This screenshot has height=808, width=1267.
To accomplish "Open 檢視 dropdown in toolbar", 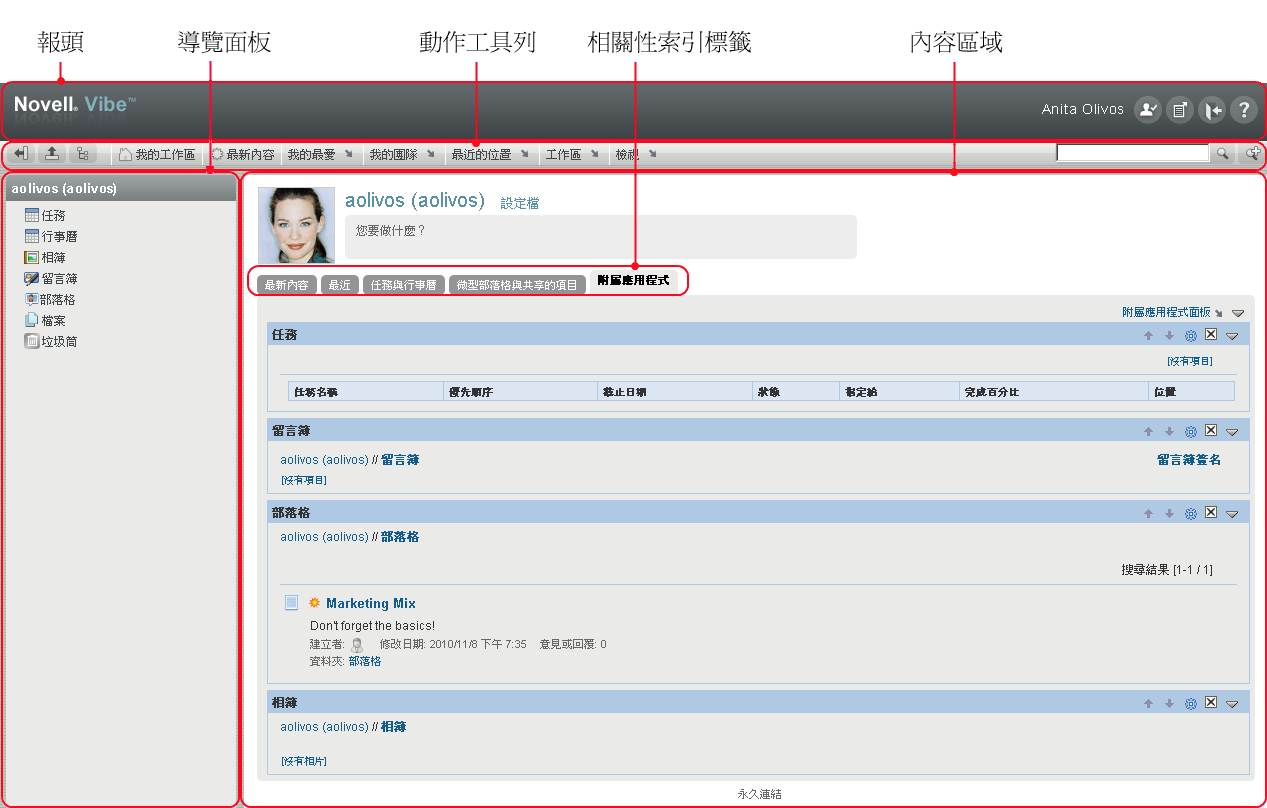I will (x=636, y=155).
